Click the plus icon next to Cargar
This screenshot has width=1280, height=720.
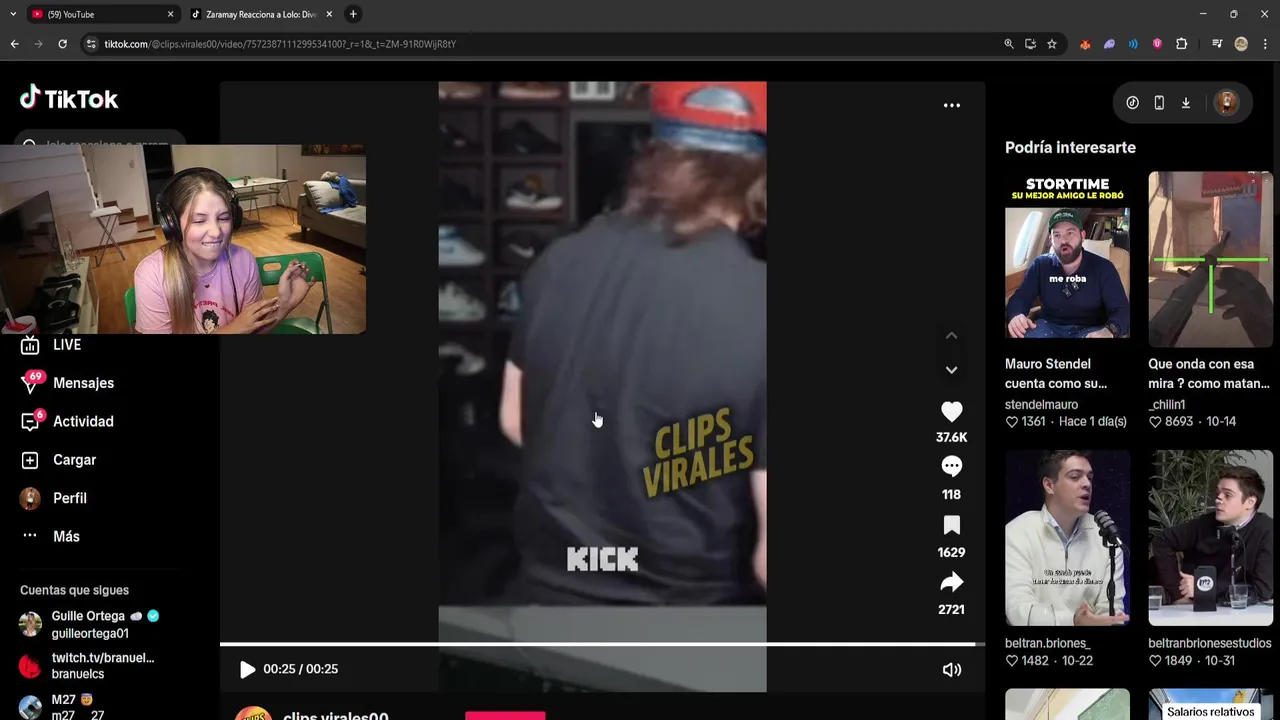coord(30,460)
